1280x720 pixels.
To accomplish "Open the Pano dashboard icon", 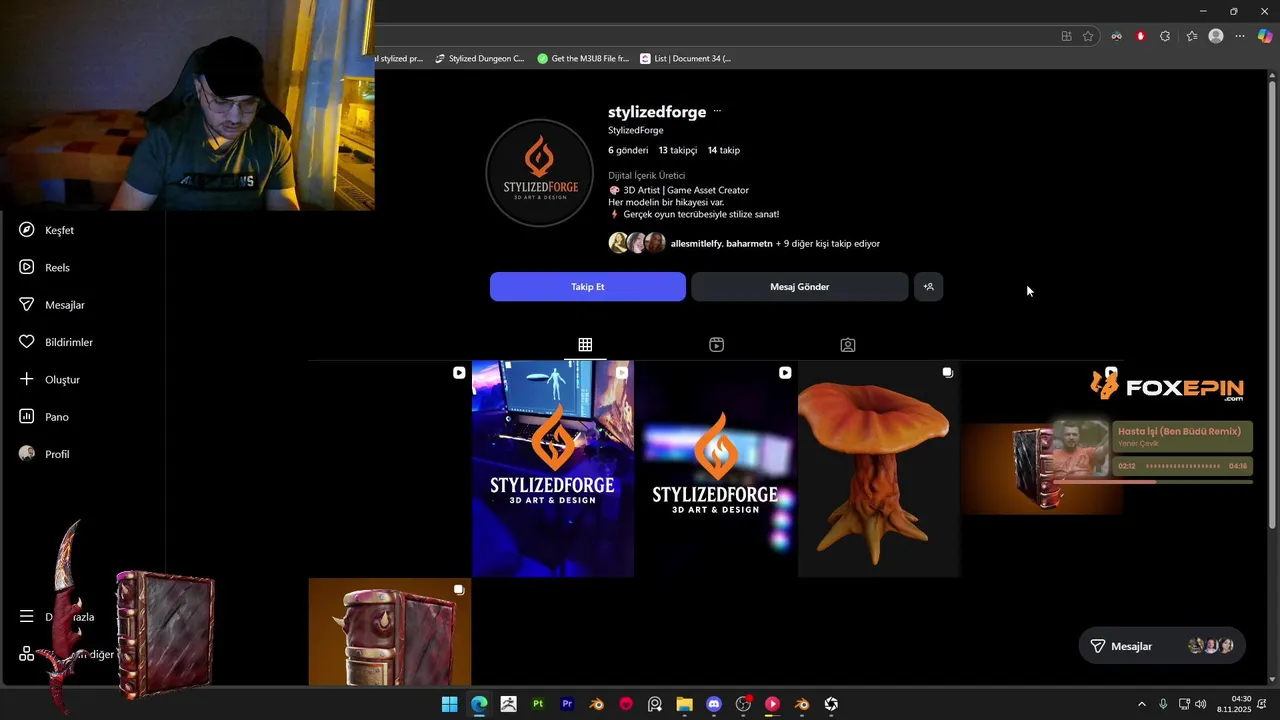I will pos(27,416).
